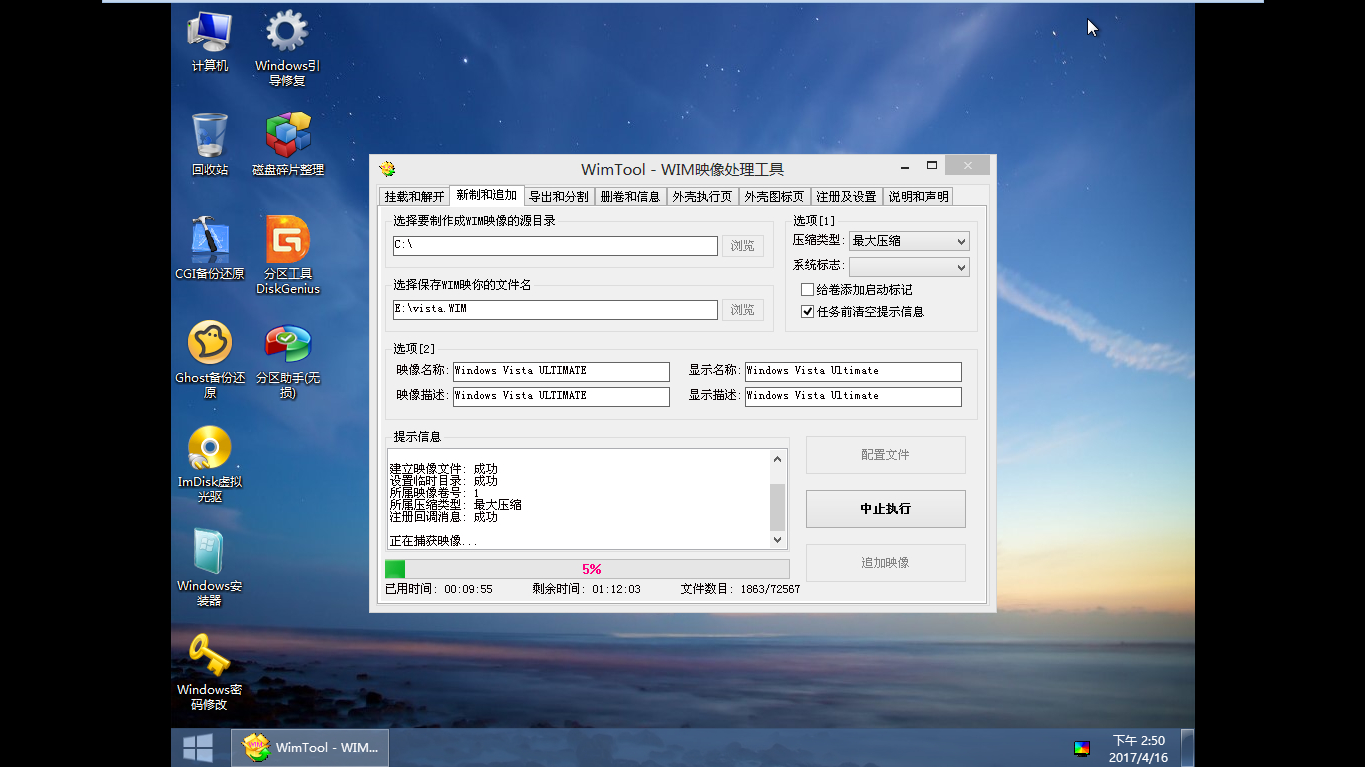Image resolution: width=1365 pixels, height=767 pixels.
Task: Select the WimTool taskbar button
Action: click(310, 747)
